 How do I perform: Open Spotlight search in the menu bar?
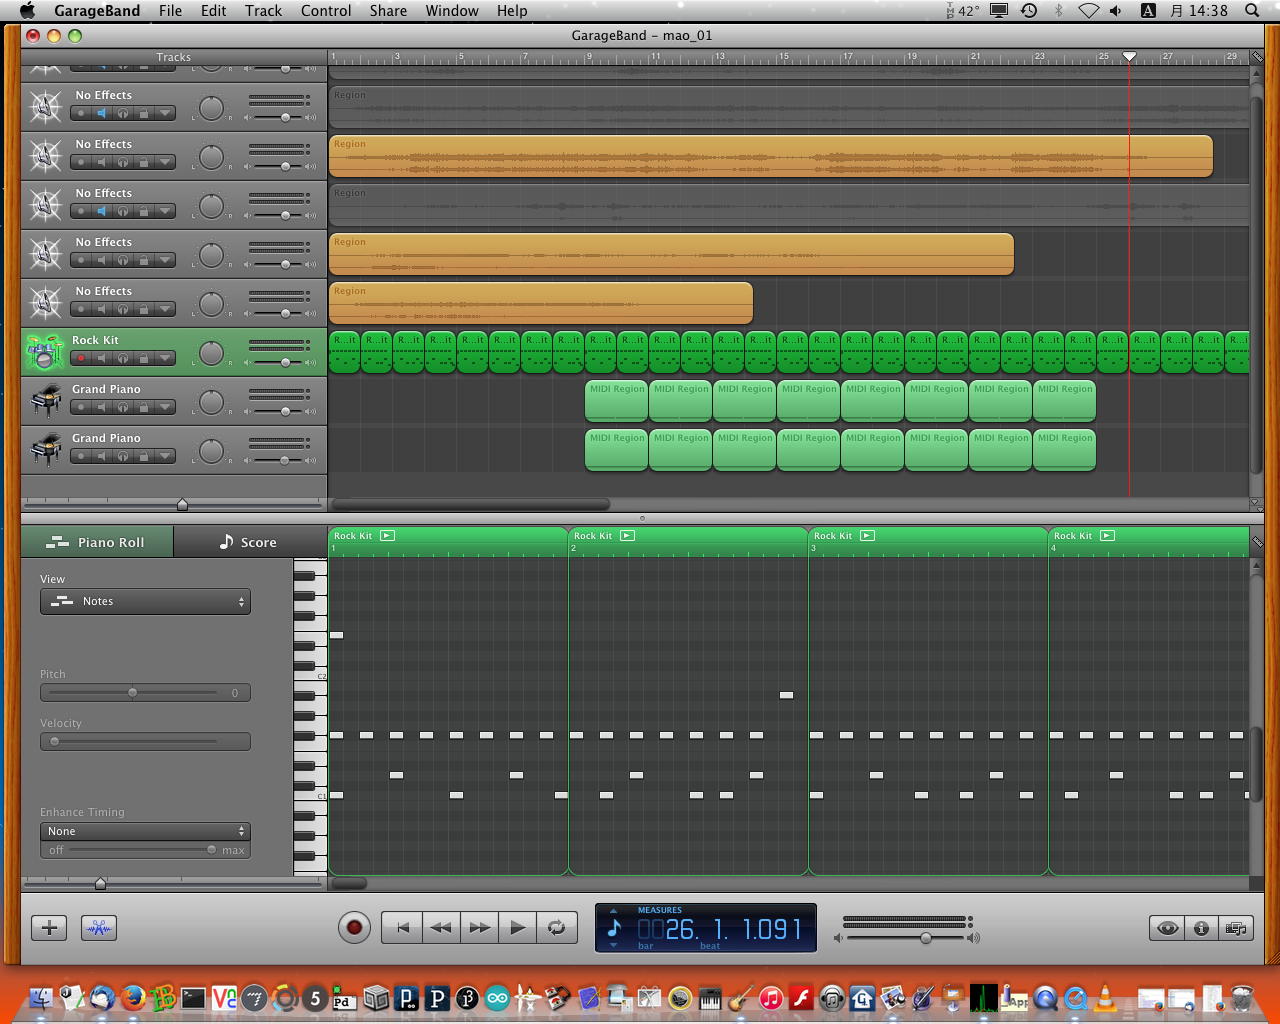(x=1252, y=11)
